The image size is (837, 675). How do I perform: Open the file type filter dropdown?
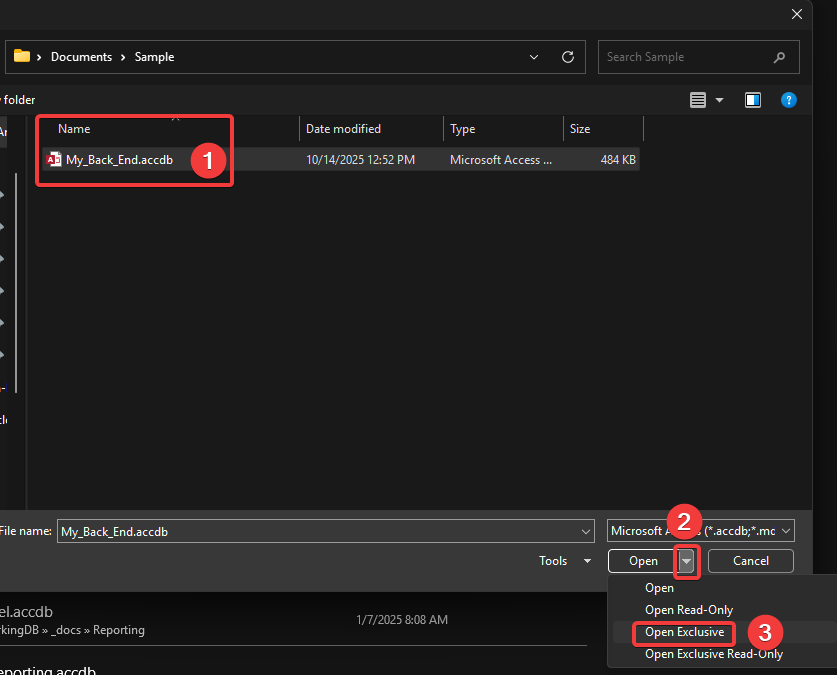tap(786, 532)
